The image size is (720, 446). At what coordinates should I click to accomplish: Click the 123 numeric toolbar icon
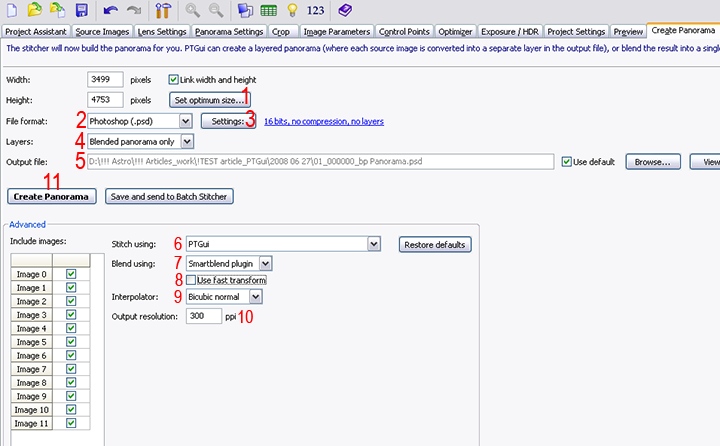pyautogui.click(x=316, y=11)
